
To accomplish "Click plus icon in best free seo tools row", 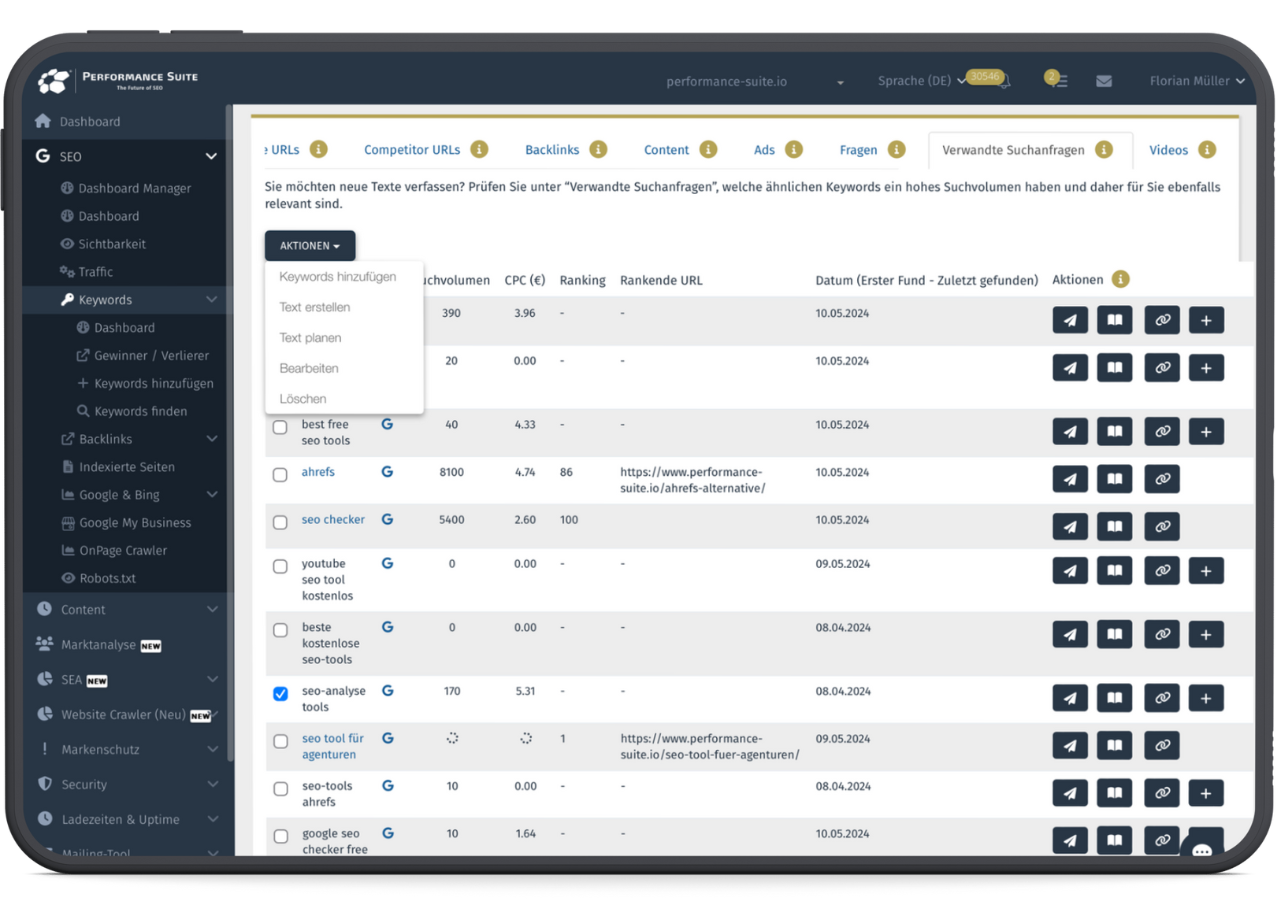I will [1206, 431].
